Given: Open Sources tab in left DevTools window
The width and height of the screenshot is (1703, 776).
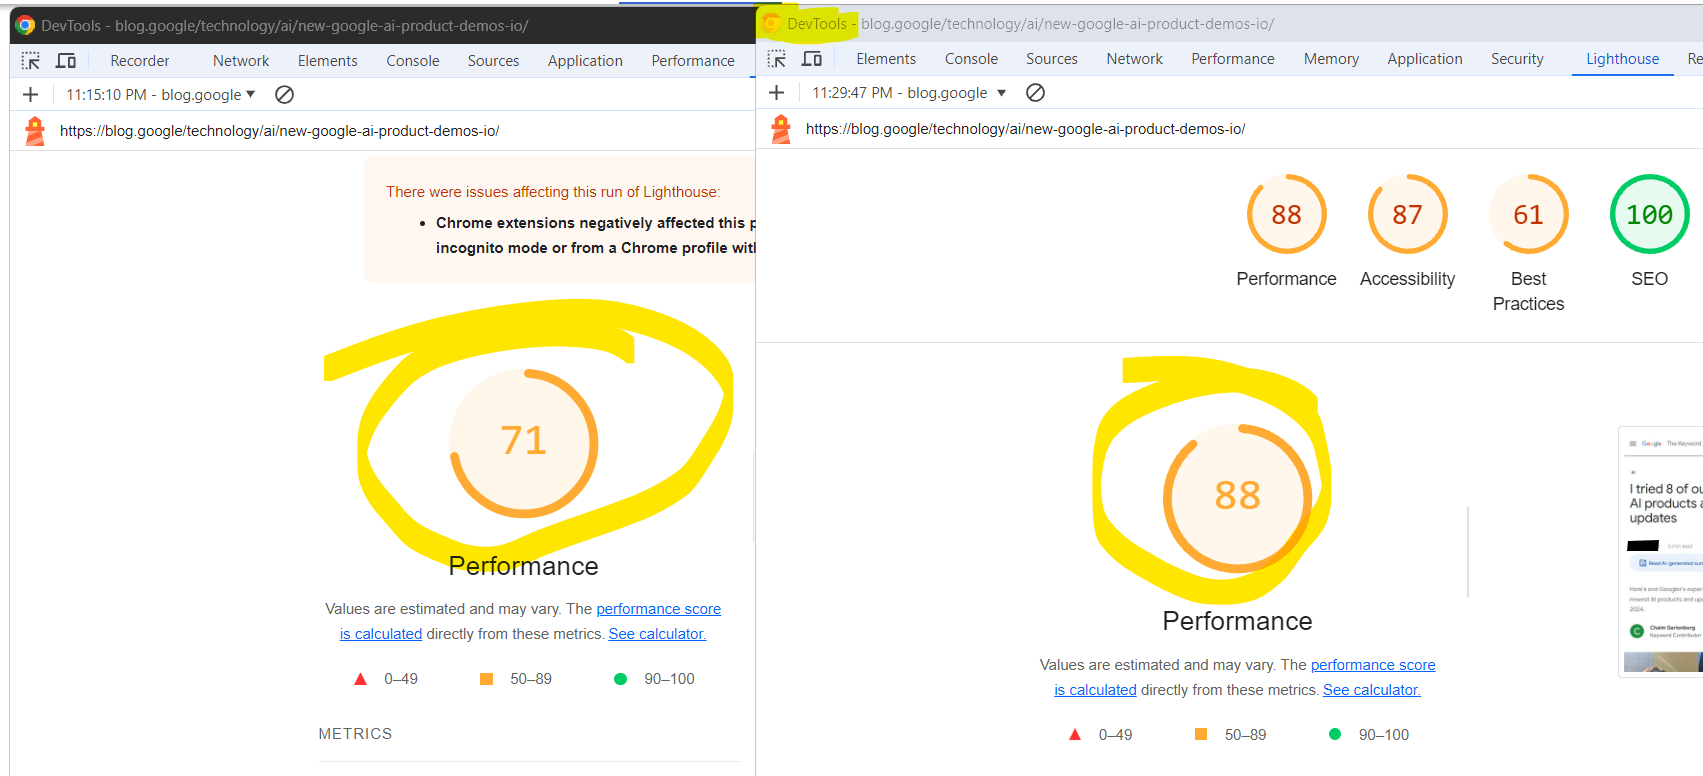Looking at the screenshot, I should coord(493,61).
